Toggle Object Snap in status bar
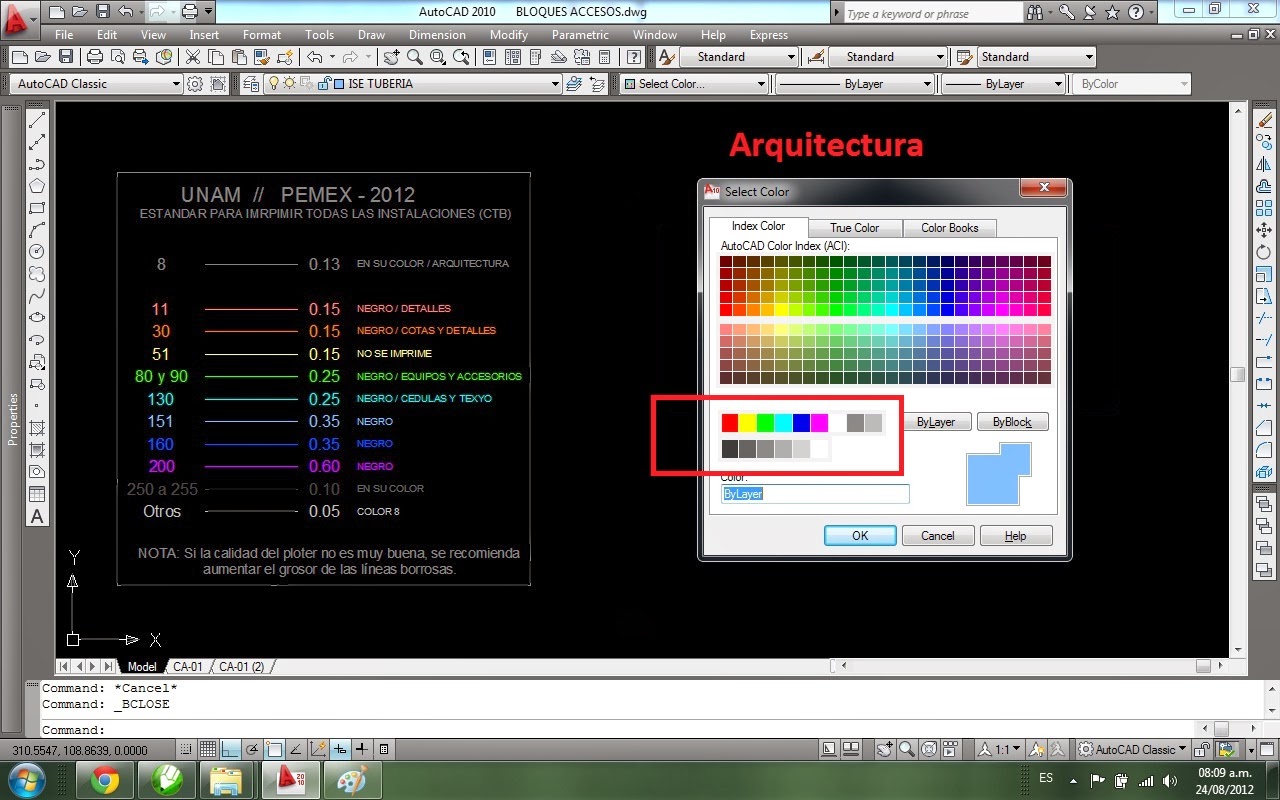The height and width of the screenshot is (800, 1280). click(274, 749)
